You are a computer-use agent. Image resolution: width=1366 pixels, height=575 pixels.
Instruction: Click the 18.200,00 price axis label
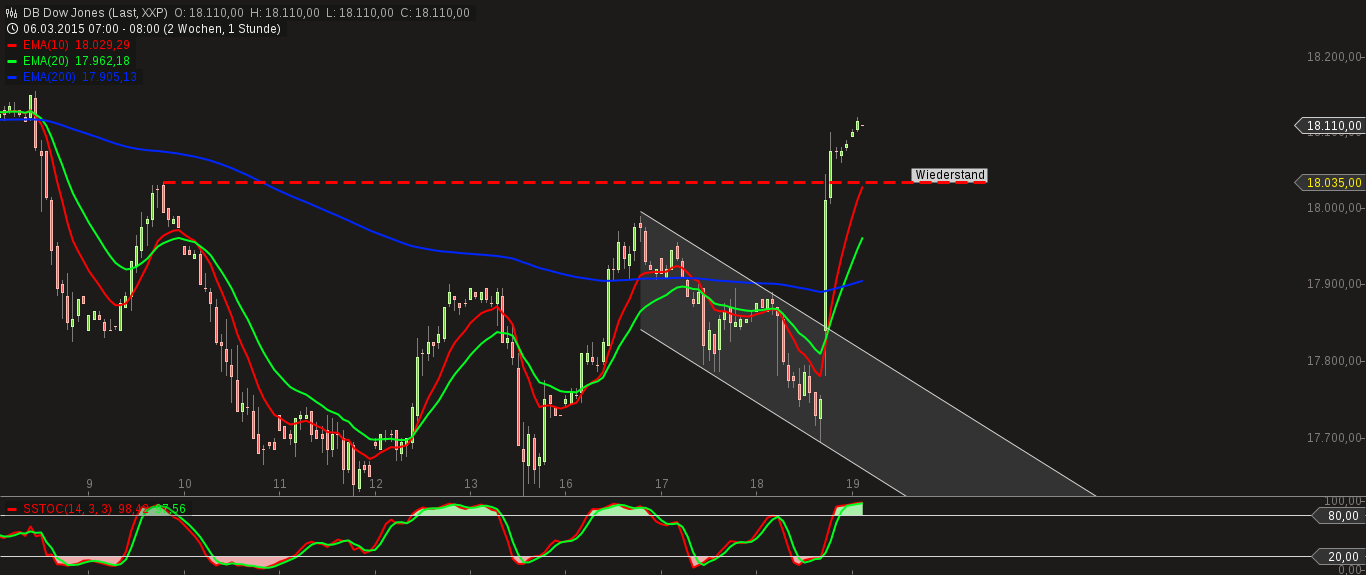[1335, 57]
